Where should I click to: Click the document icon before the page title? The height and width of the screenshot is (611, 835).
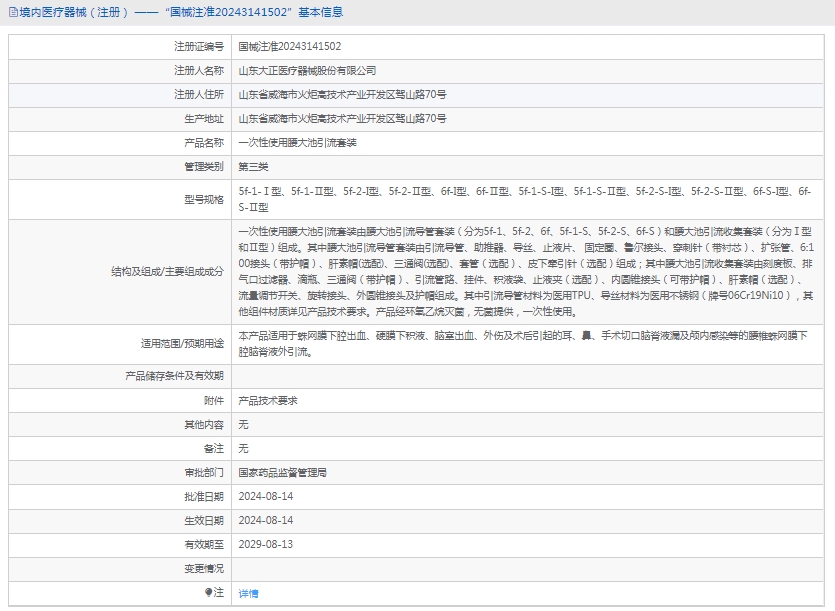(x=13, y=12)
